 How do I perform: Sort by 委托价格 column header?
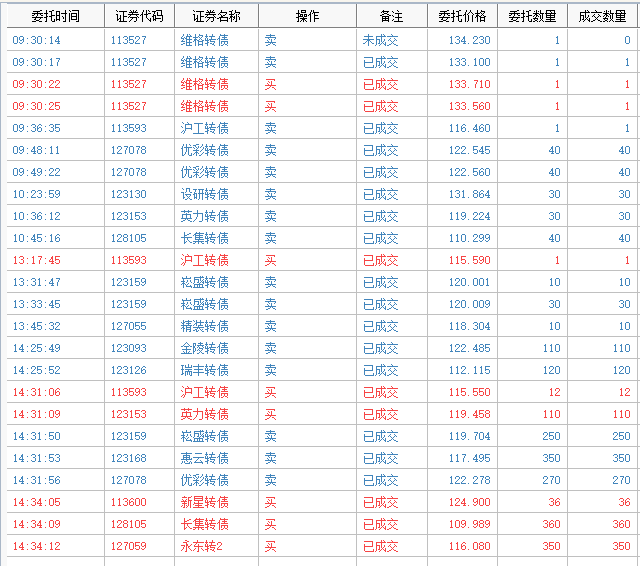(x=462, y=16)
